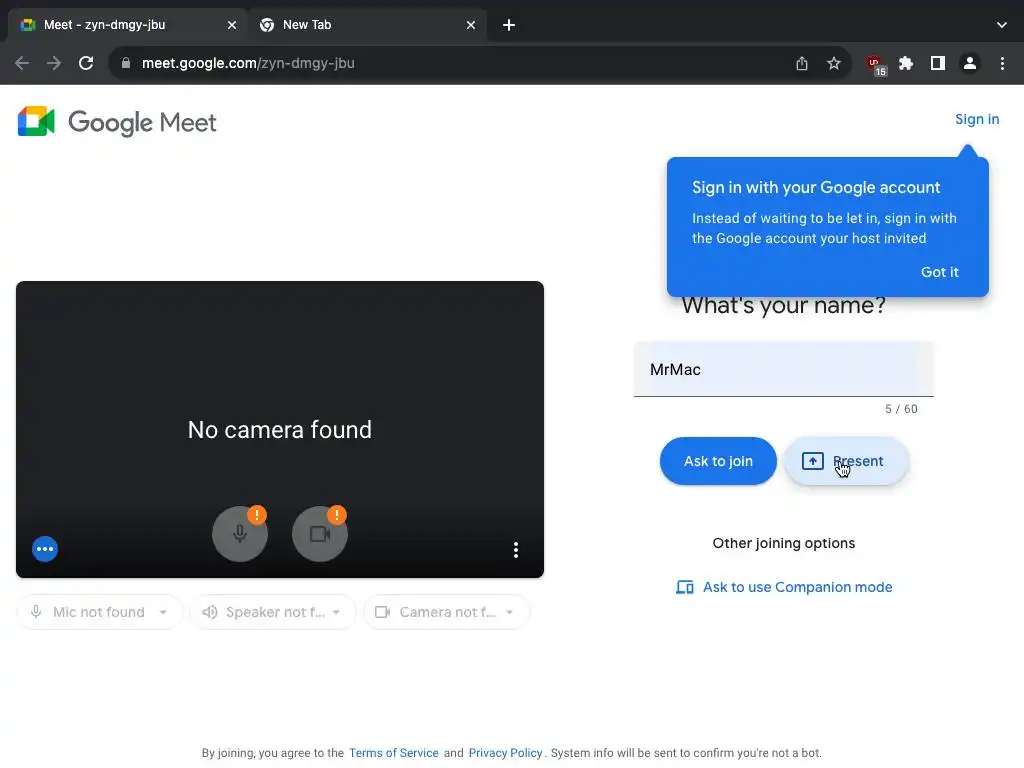
Task: Expand the Camera not found dropdown
Action: pyautogui.click(x=446, y=612)
